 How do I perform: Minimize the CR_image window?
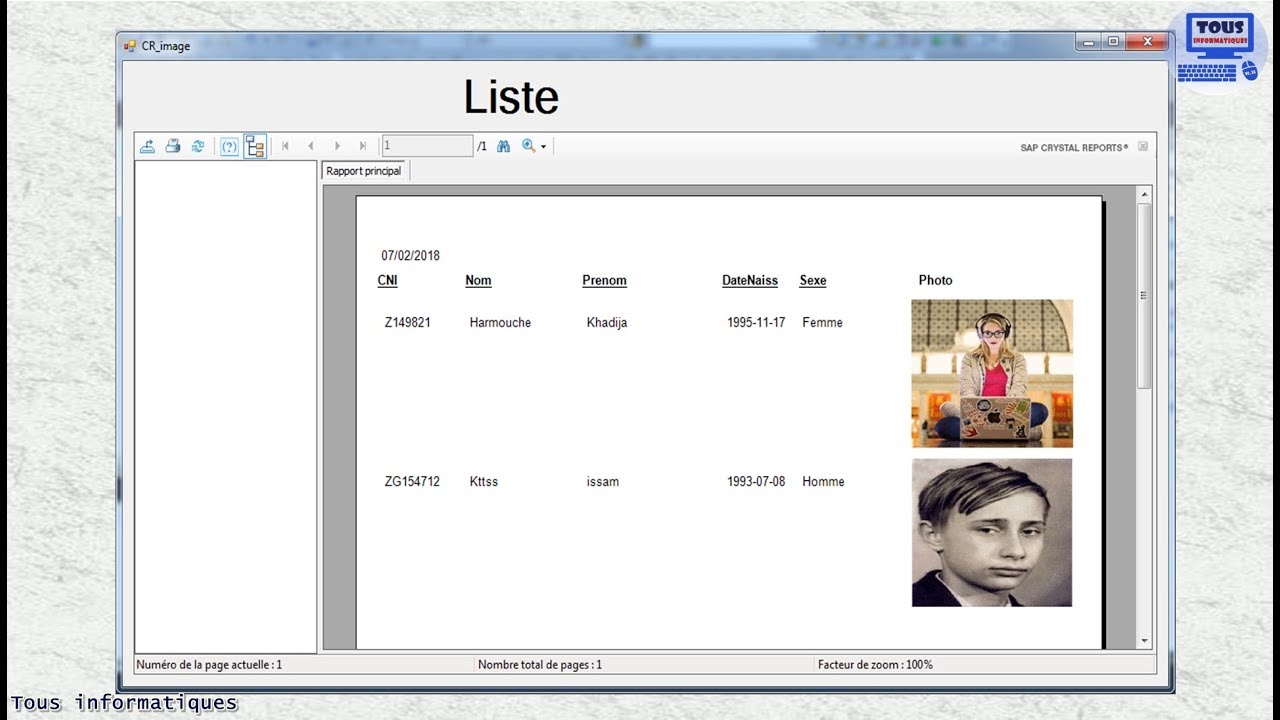point(1089,41)
